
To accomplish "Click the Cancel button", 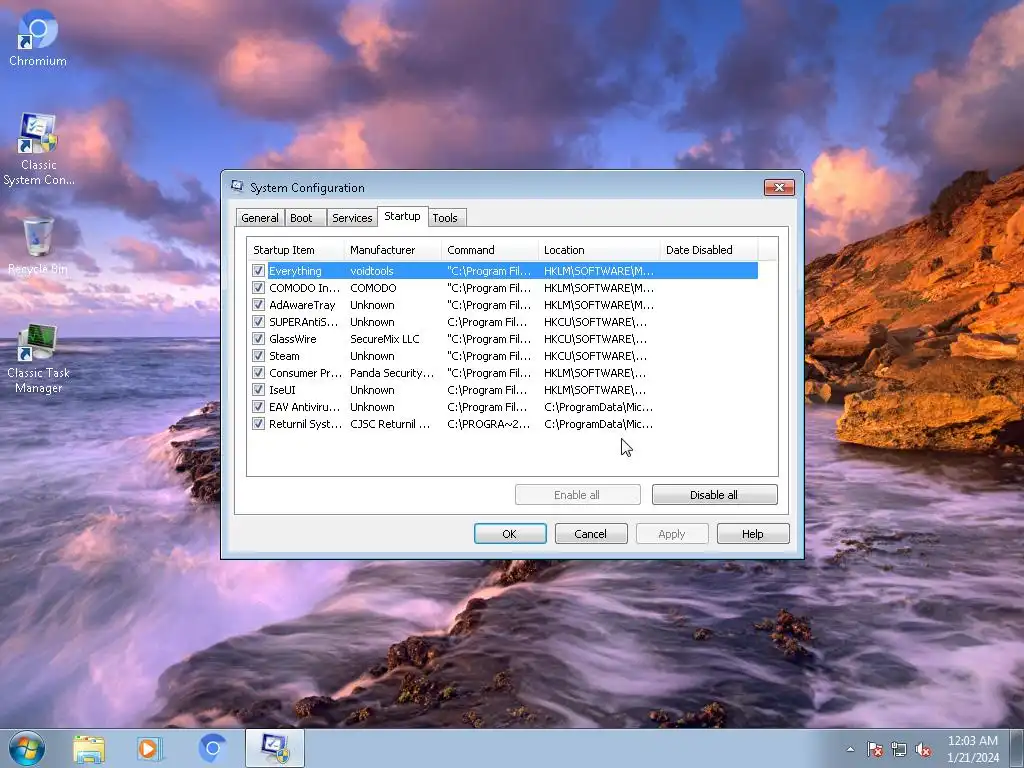I will point(591,534).
